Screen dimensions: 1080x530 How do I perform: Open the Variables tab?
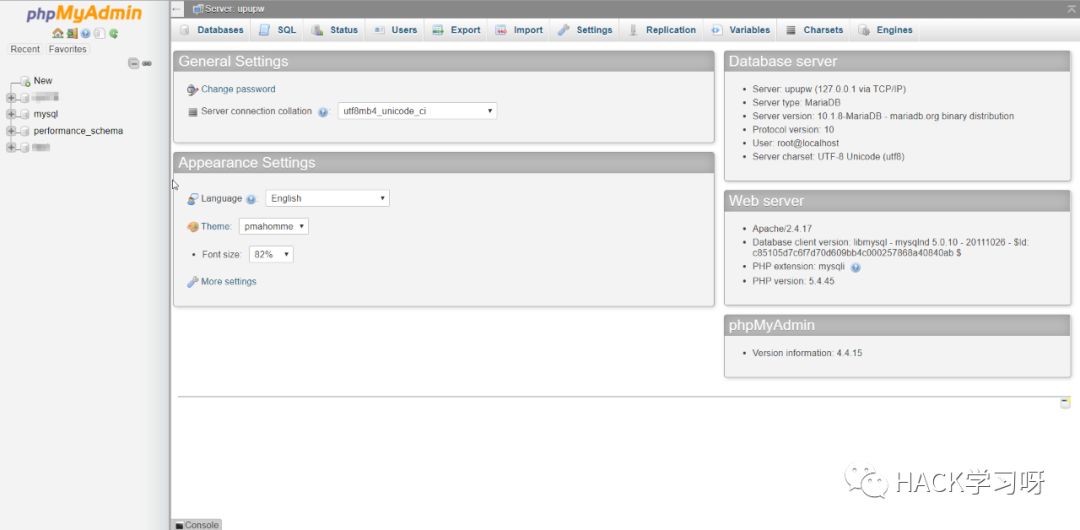point(741,30)
